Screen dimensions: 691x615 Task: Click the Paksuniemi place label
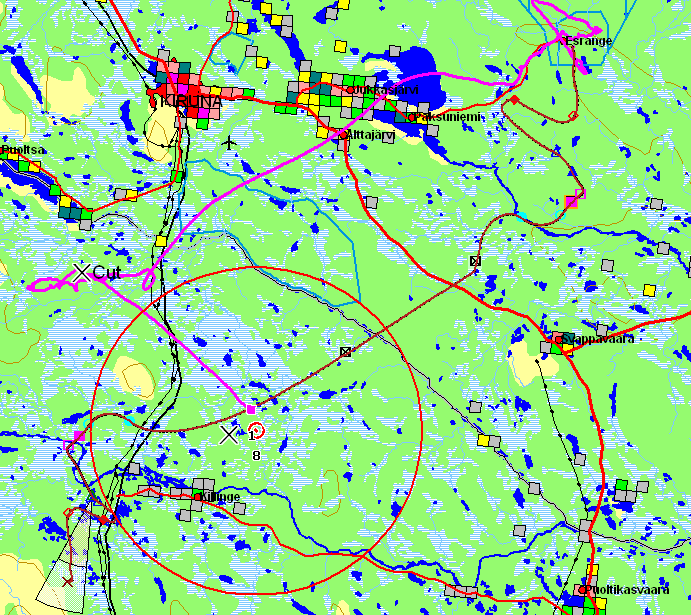tap(448, 117)
